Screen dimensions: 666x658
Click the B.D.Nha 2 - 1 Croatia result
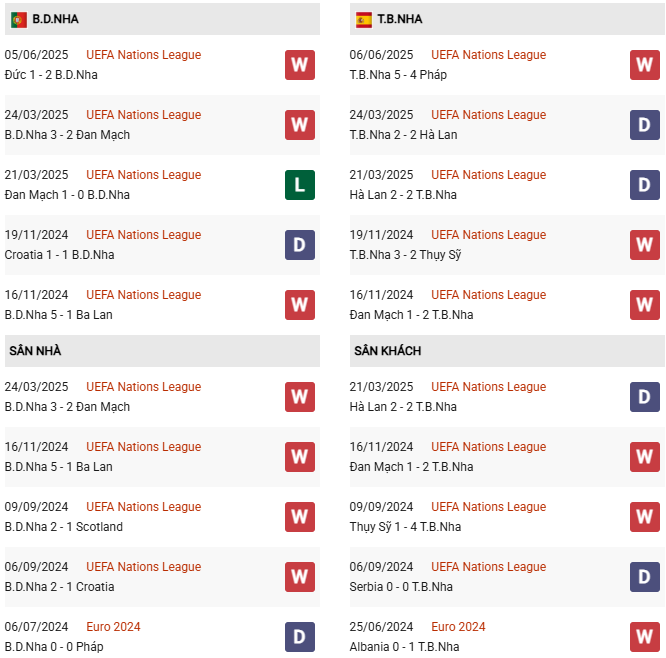[x=59, y=587]
